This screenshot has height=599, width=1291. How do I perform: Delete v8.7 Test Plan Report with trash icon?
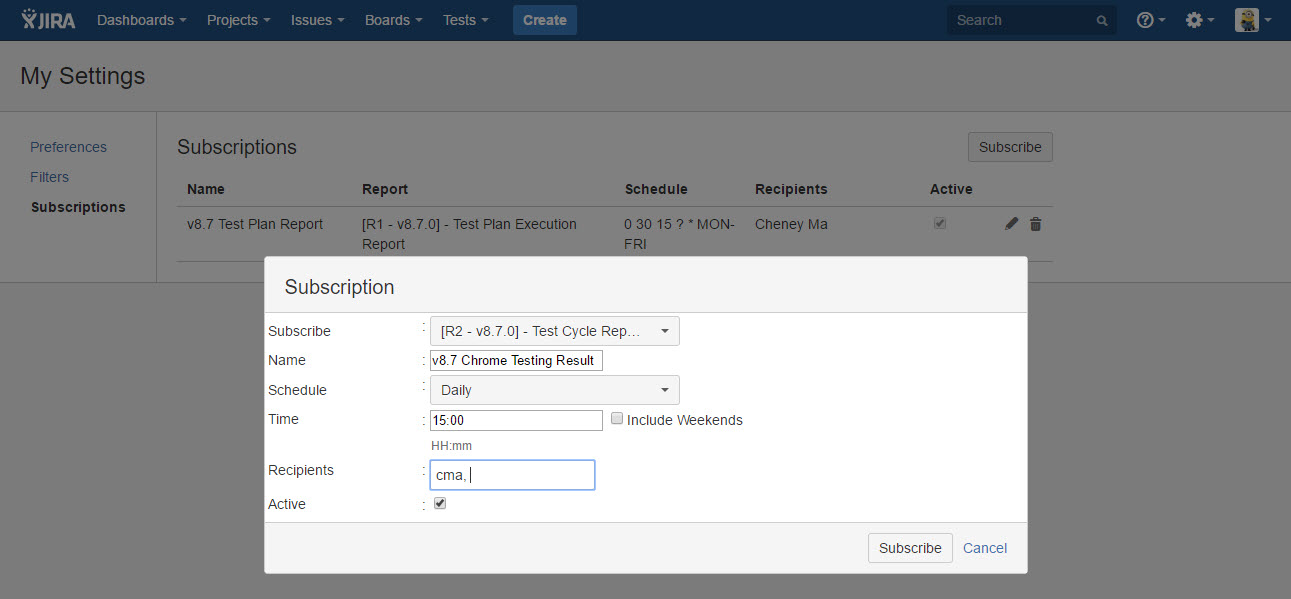1035,224
